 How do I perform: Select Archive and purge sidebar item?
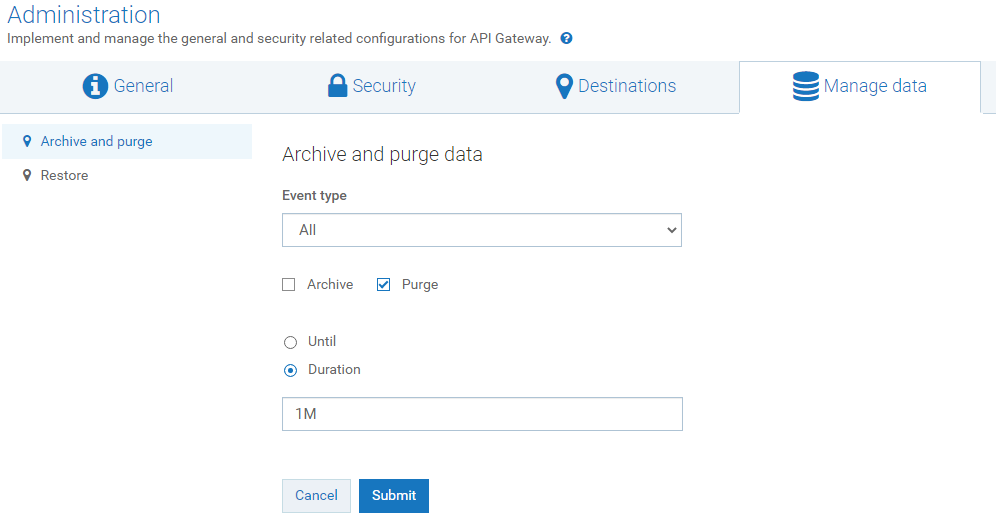(x=96, y=142)
